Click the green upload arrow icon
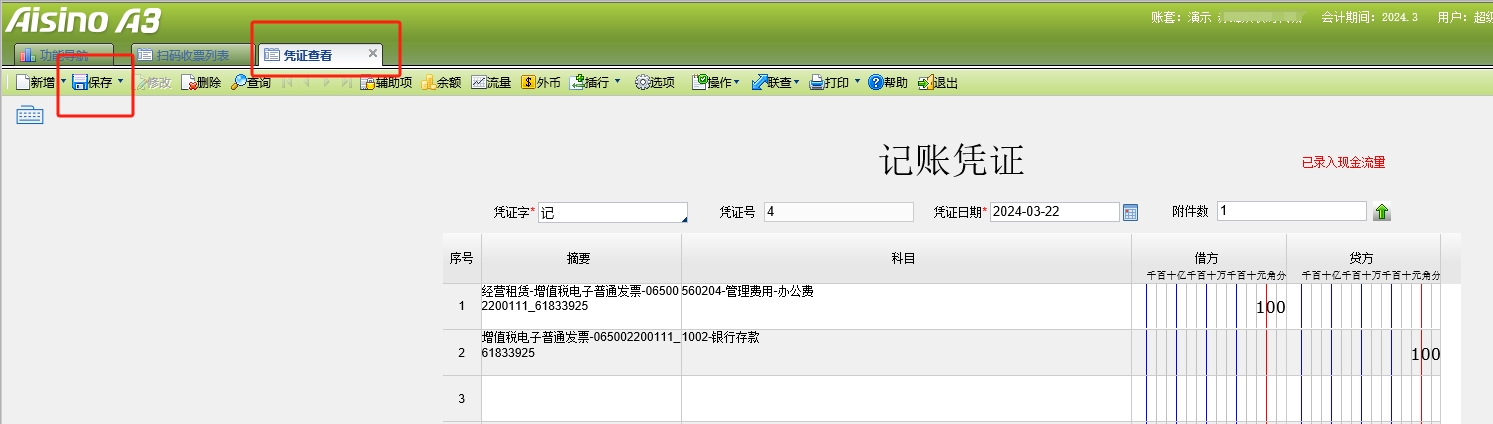The height and width of the screenshot is (424, 1493). 1382,212
